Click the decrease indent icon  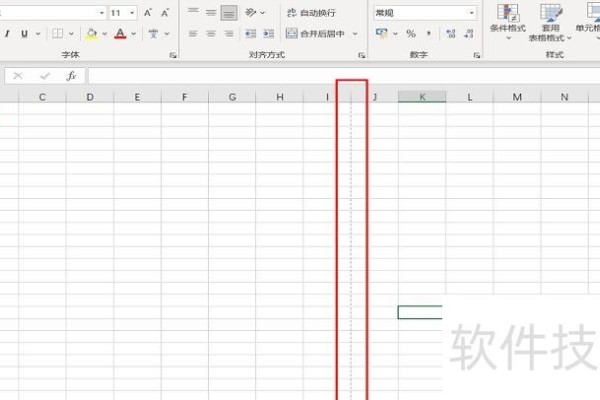coord(250,34)
